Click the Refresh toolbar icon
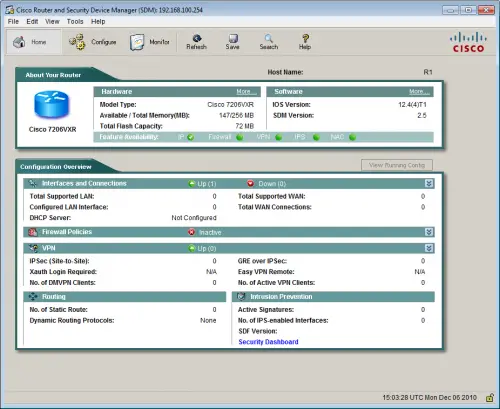The height and width of the screenshot is (409, 500). pyautogui.click(x=197, y=38)
